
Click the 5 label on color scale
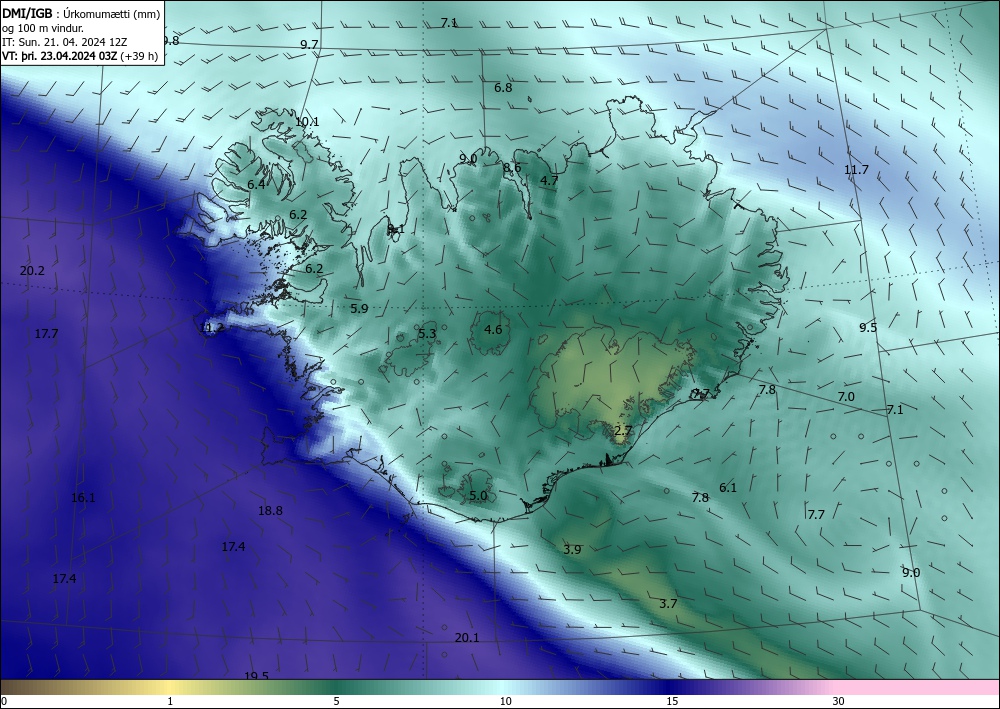(336, 702)
